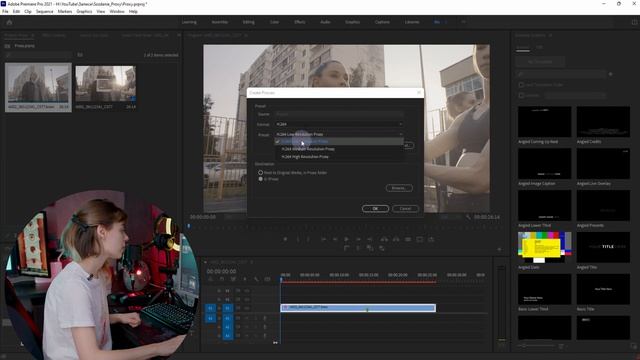640x360 pixels.
Task: Open the Sequence menu
Action: coord(44,11)
